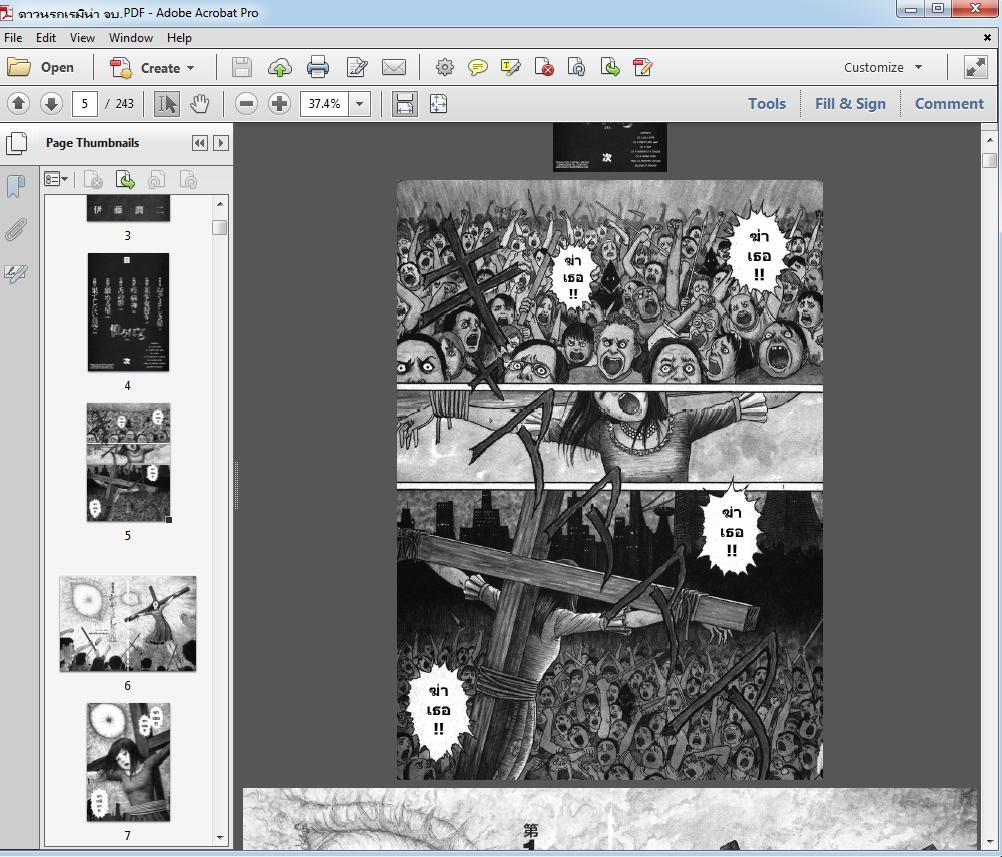Click the Open folder icon
1002x857 pixels.
(x=19, y=67)
